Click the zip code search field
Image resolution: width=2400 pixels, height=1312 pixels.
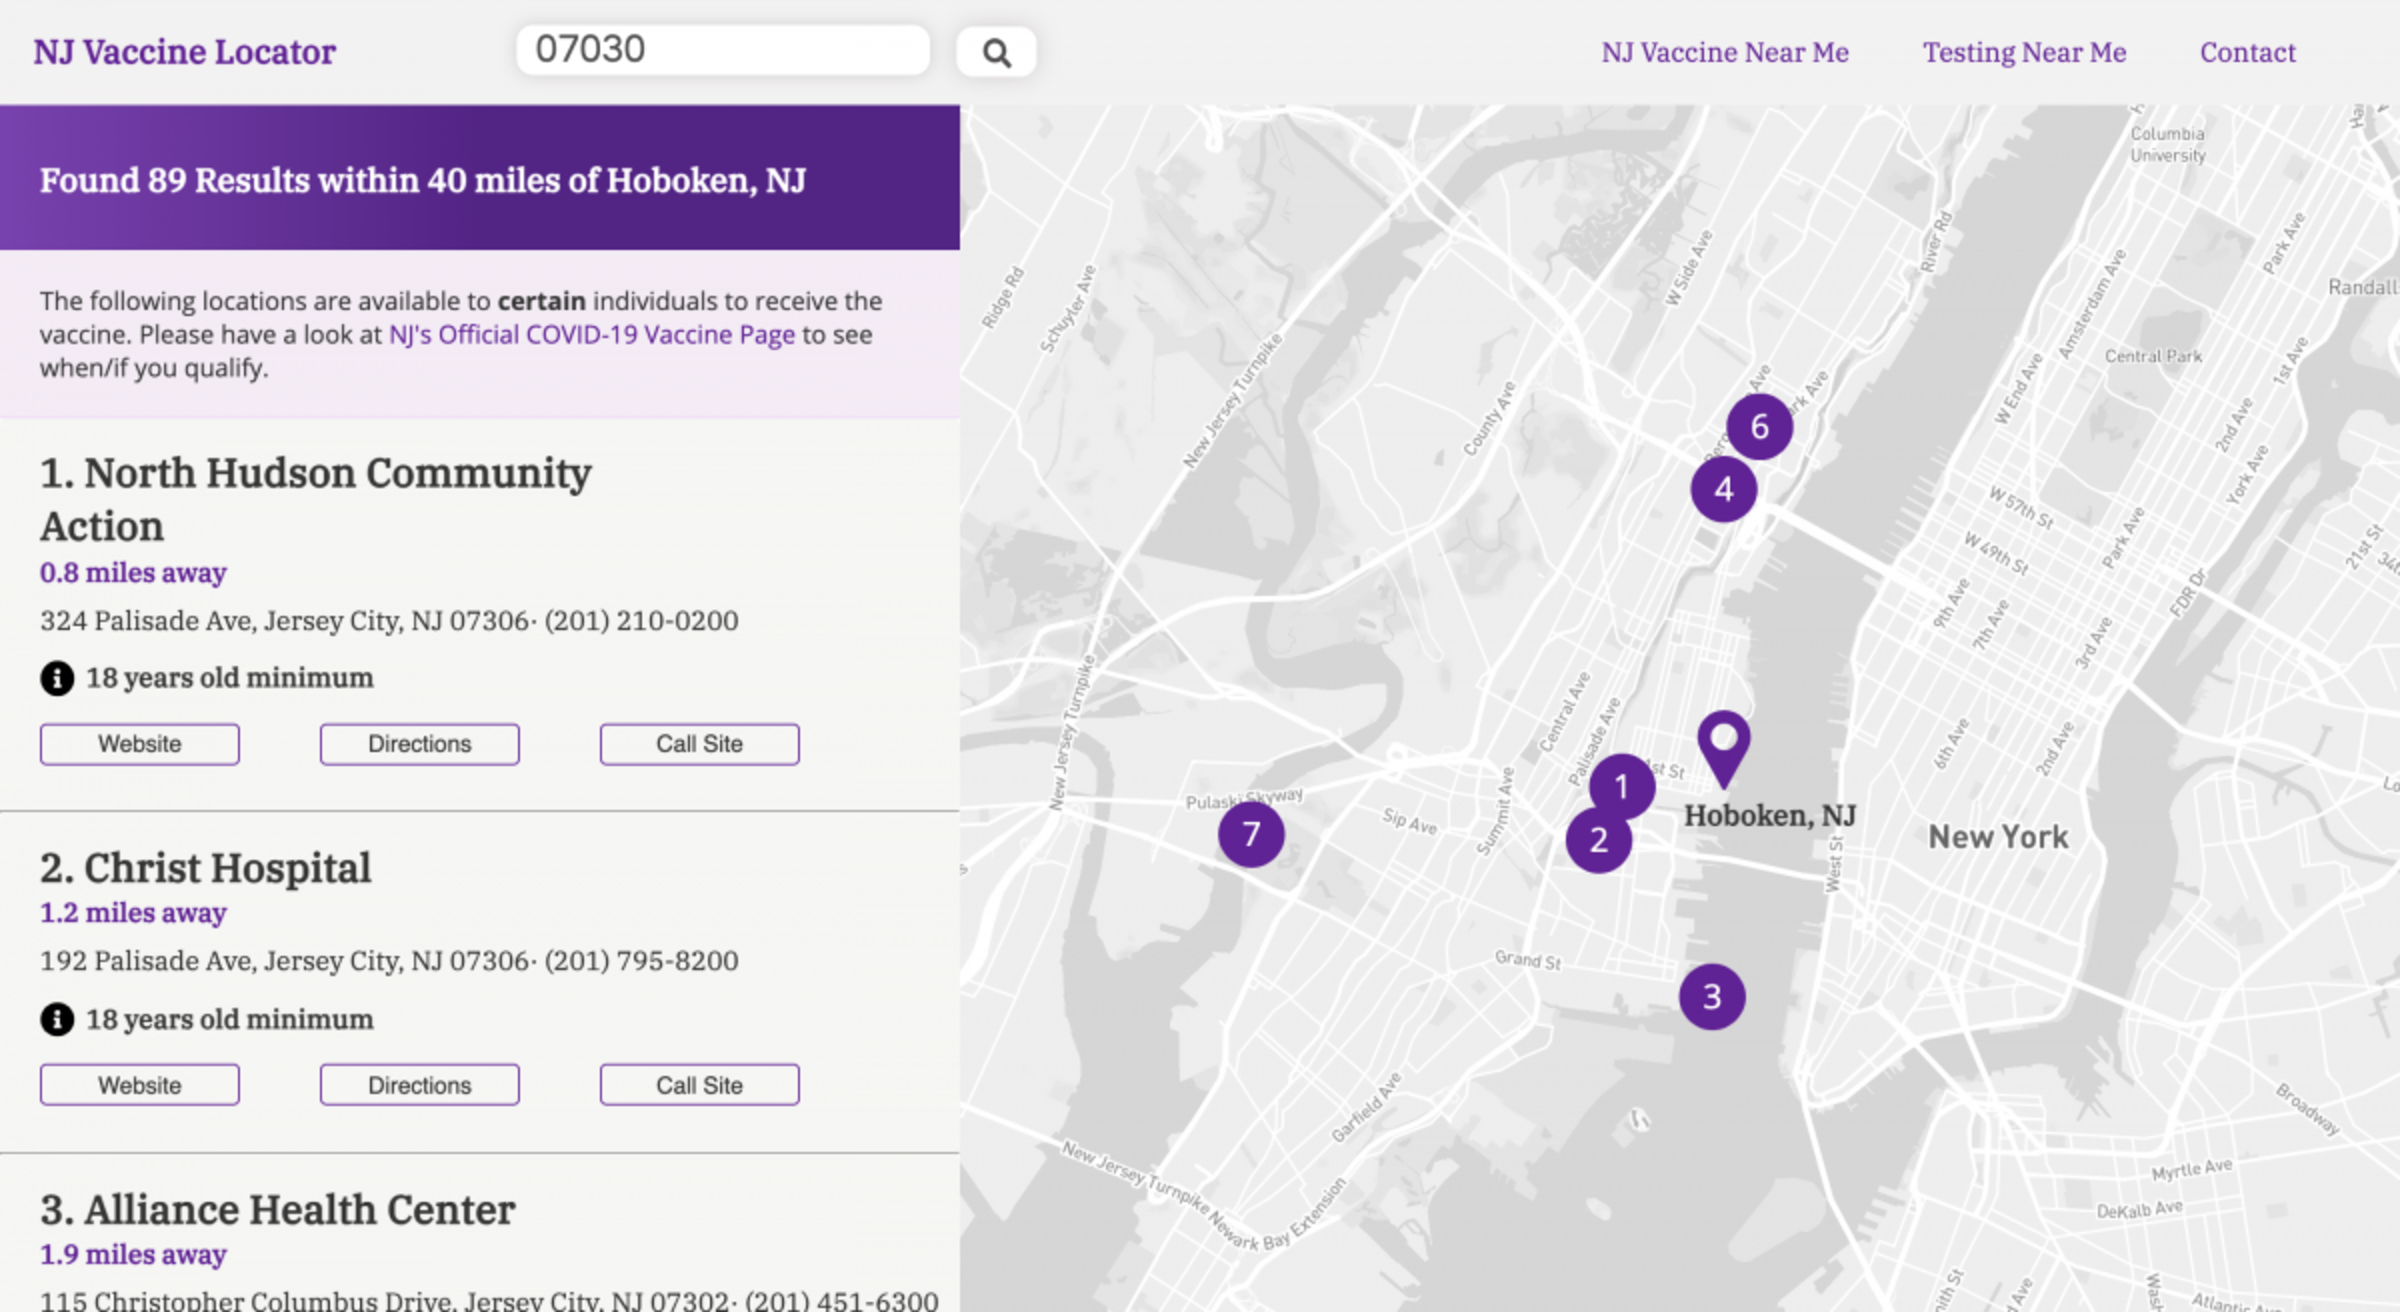[x=723, y=50]
